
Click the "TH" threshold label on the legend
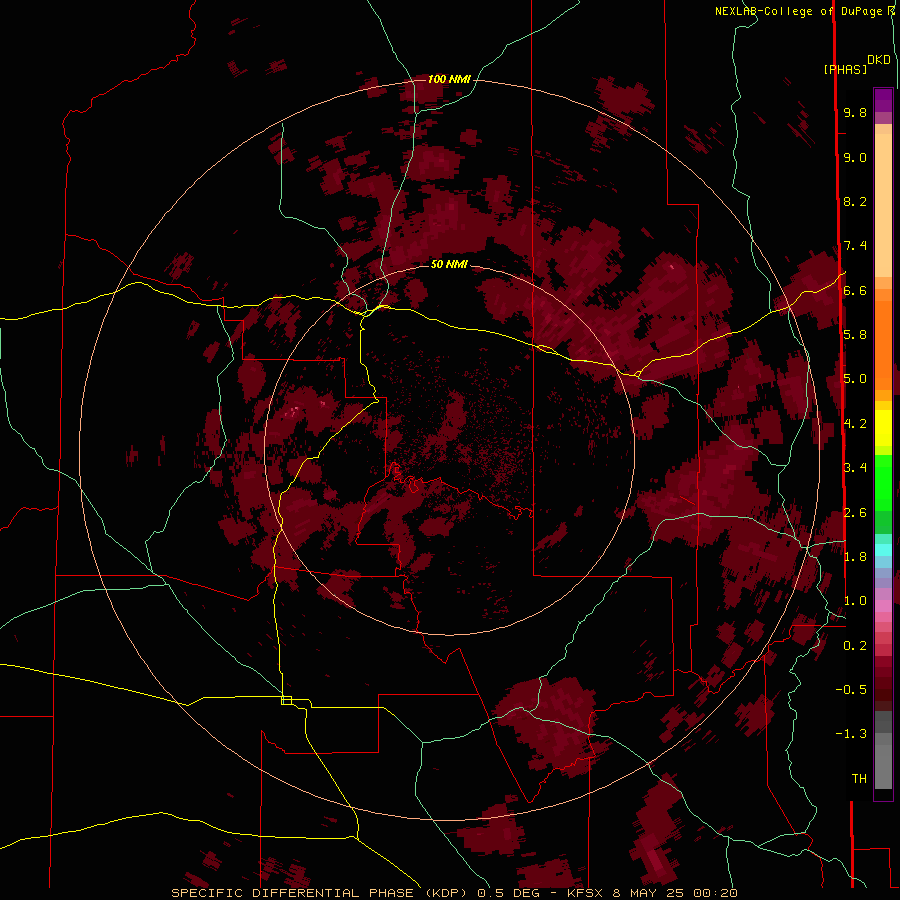coord(859,779)
